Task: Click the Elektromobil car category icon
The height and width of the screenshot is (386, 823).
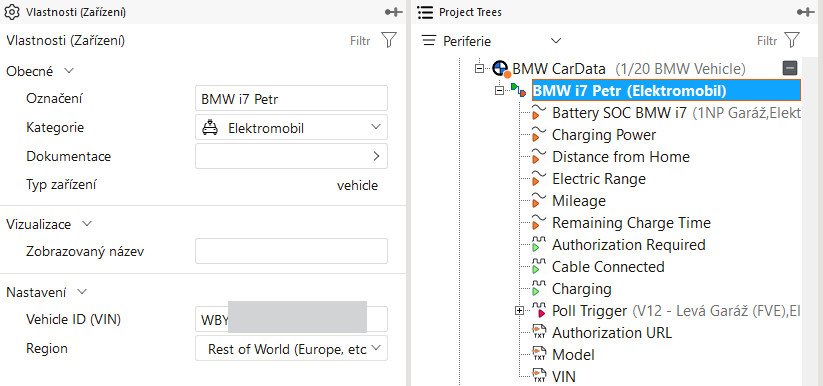Action: pos(210,128)
